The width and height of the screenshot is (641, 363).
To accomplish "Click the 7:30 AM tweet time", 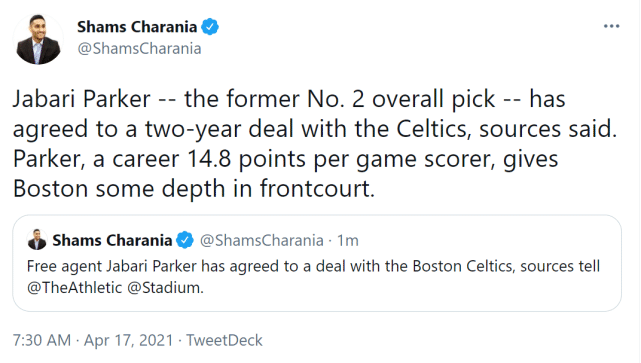I will click(42, 340).
